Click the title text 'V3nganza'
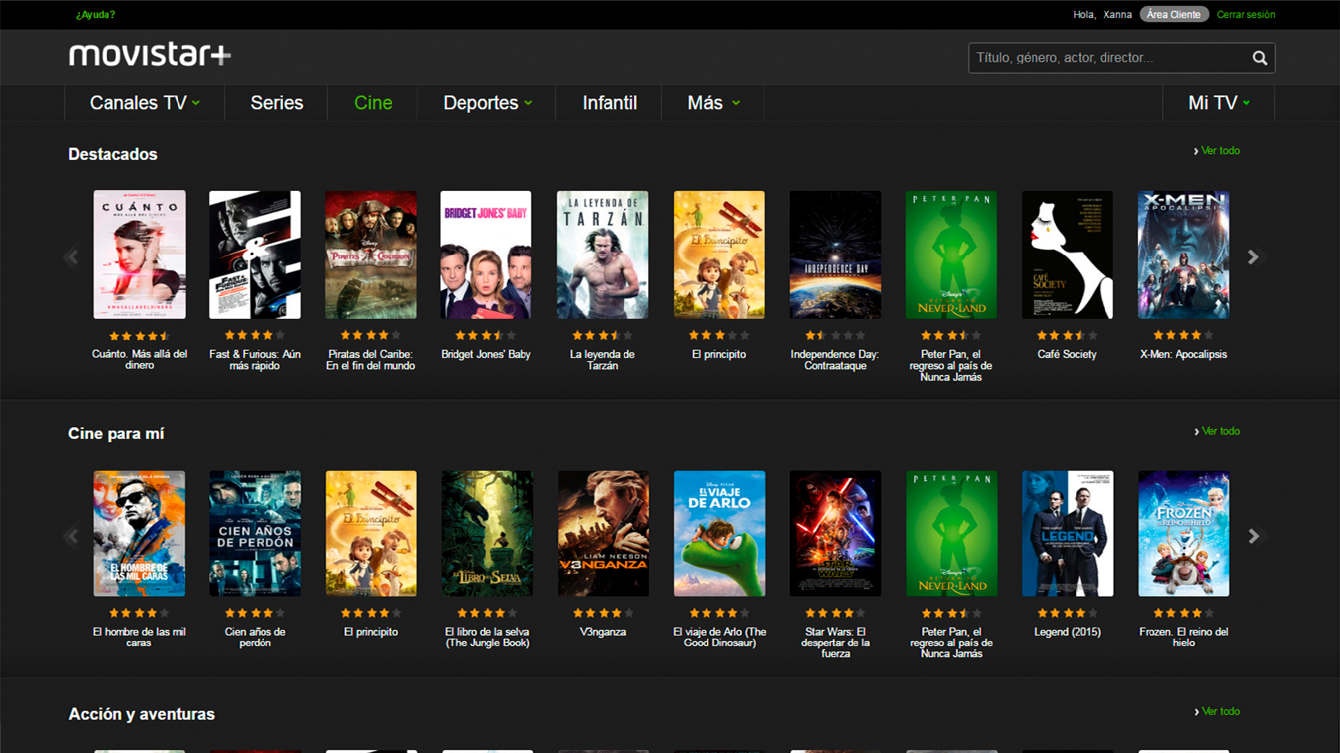The image size is (1340, 753). [603, 632]
